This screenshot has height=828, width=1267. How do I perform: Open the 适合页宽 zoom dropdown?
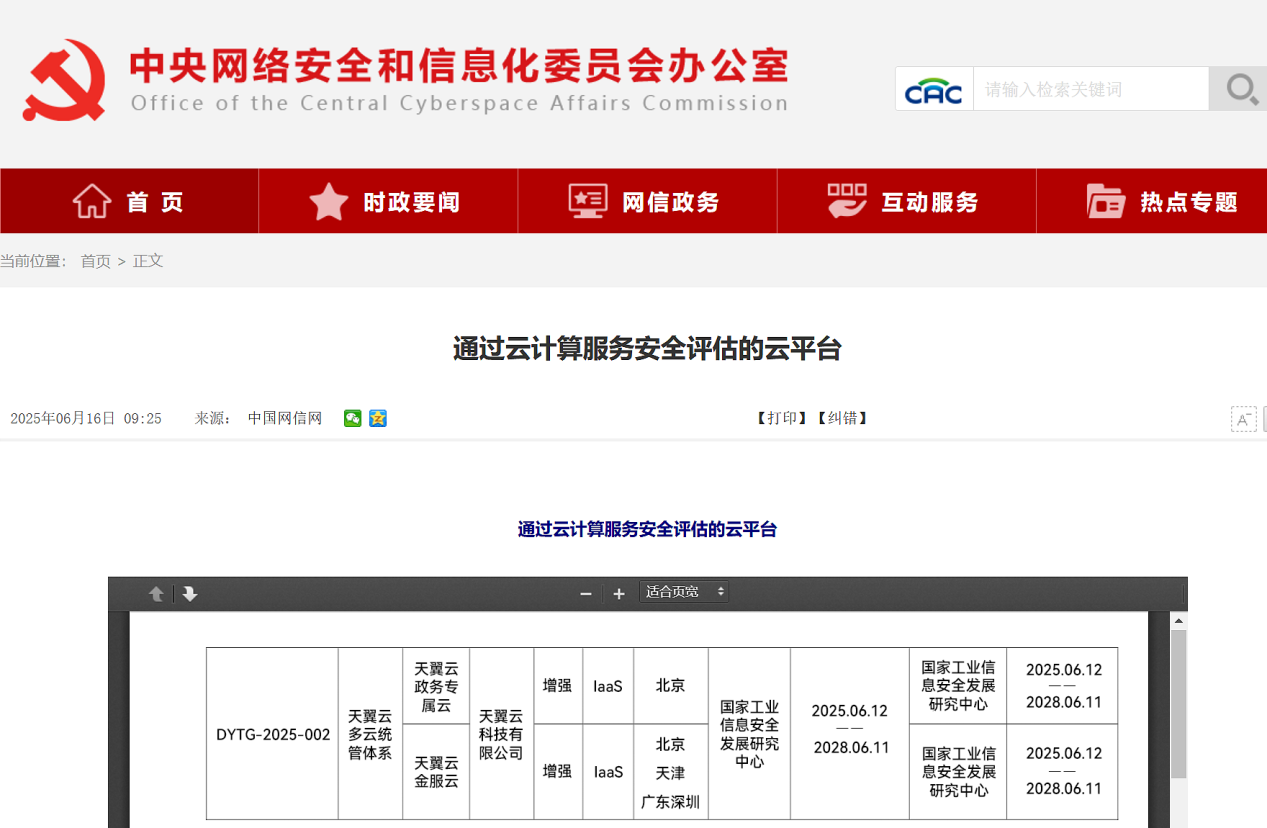pos(684,592)
